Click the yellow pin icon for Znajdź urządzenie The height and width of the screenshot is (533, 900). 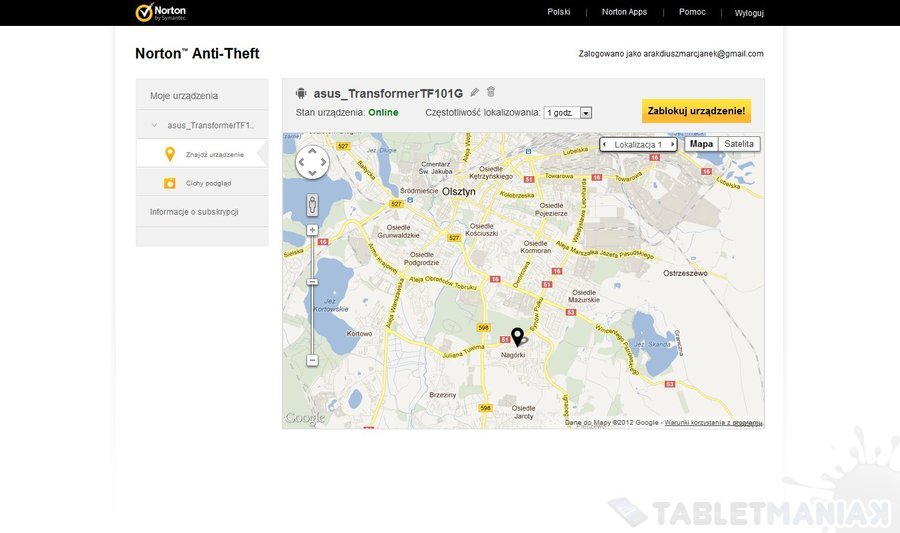(169, 154)
